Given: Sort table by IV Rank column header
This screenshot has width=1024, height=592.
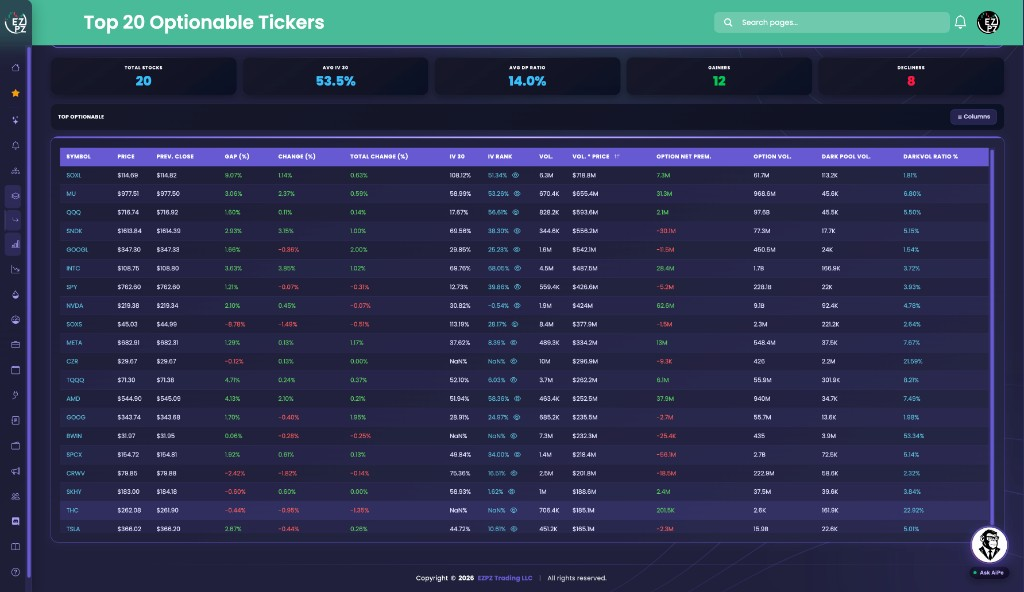Looking at the screenshot, I should [x=500, y=157].
